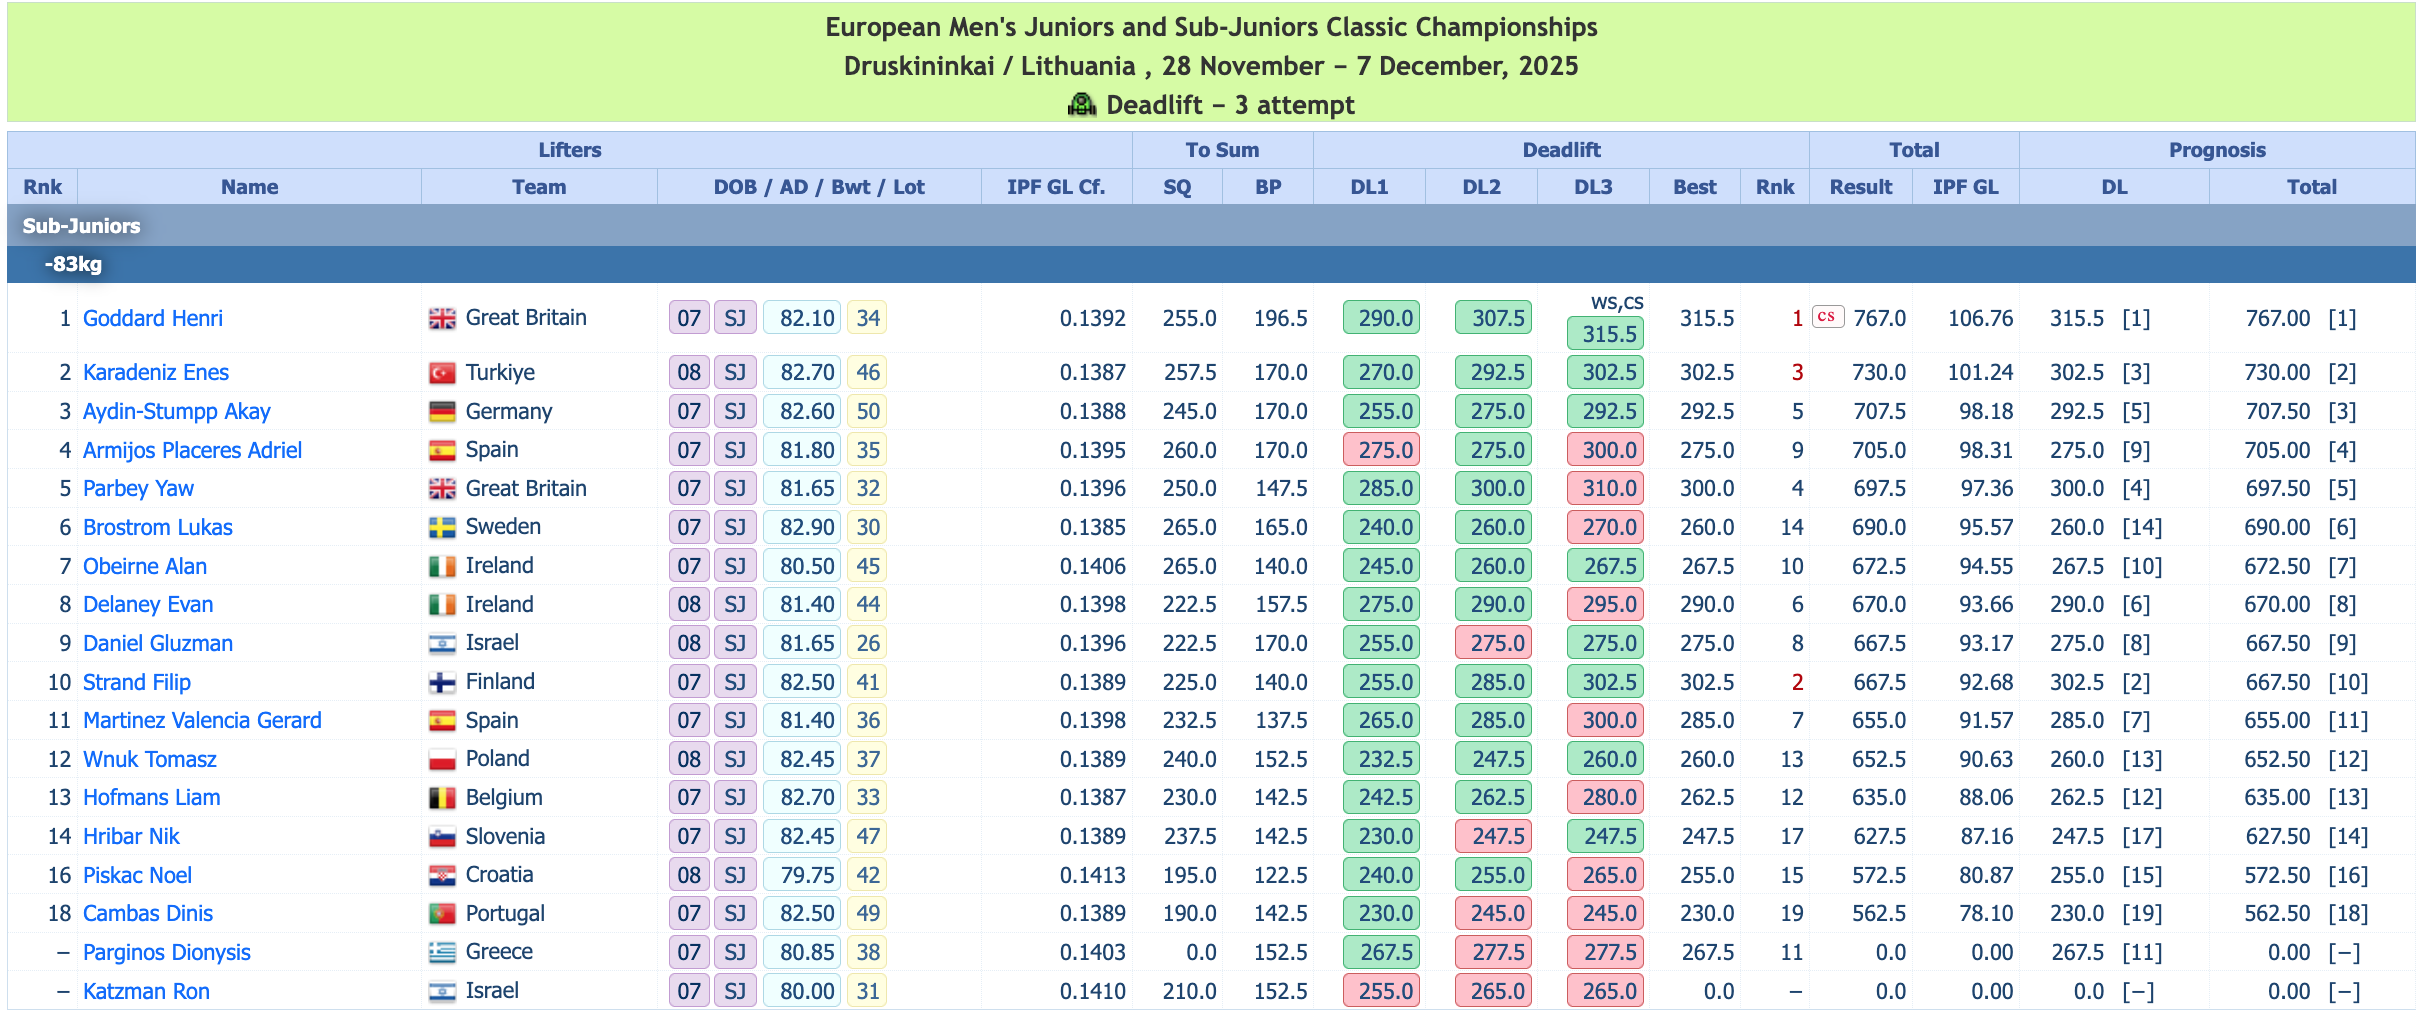2426x1032 pixels.
Task: Collapse the -83kg weight class row
Action: (x=73, y=265)
